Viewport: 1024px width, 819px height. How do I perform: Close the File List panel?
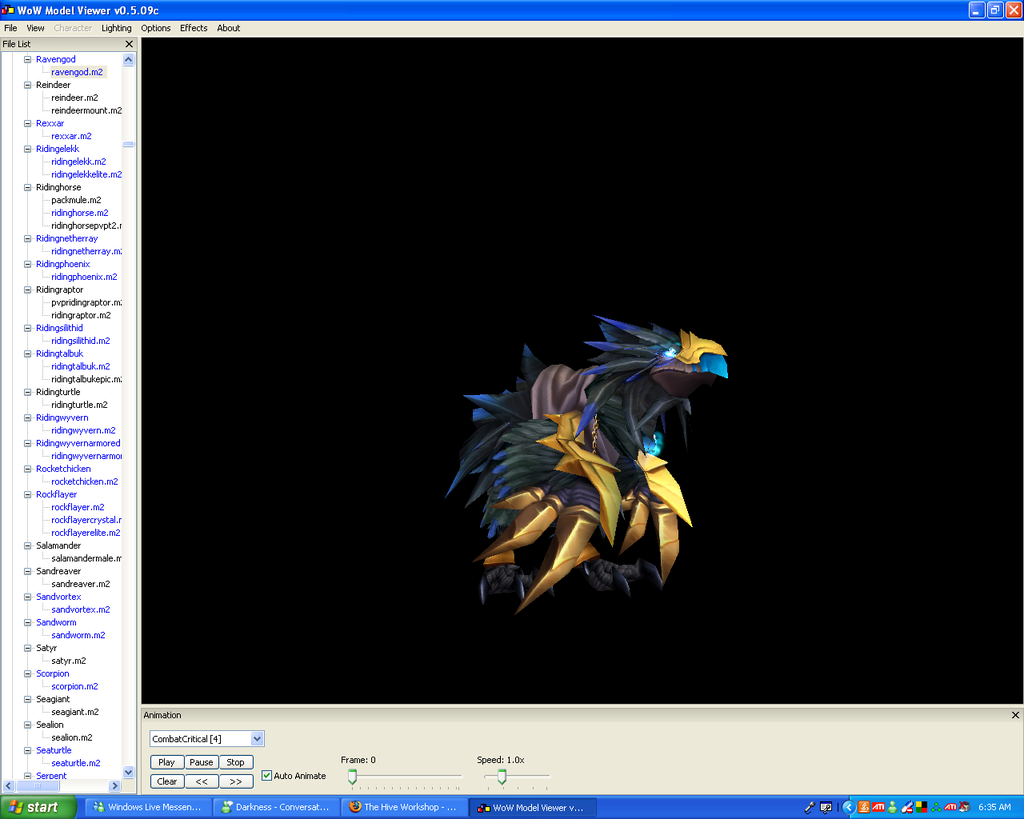129,44
